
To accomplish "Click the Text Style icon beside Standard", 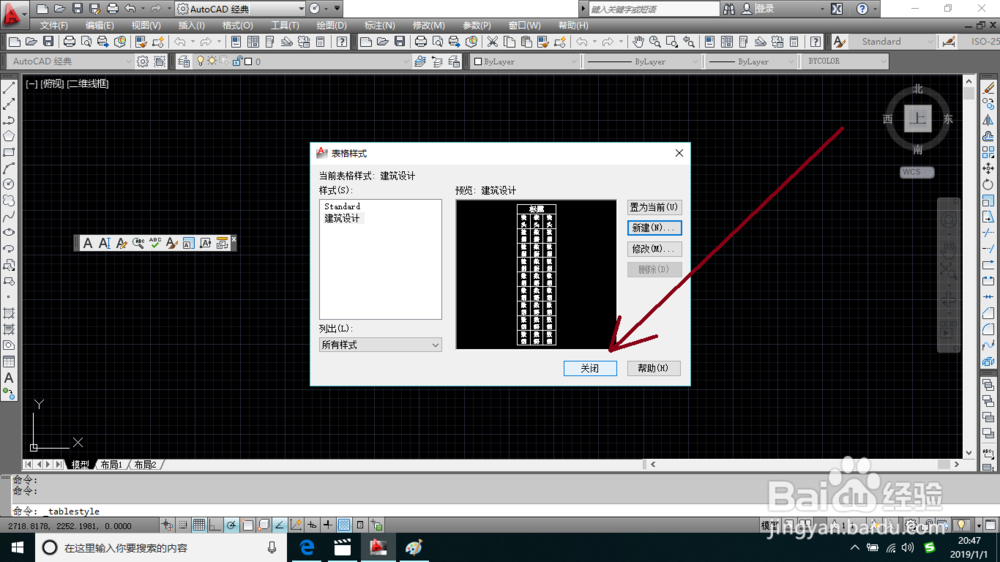I will [839, 41].
